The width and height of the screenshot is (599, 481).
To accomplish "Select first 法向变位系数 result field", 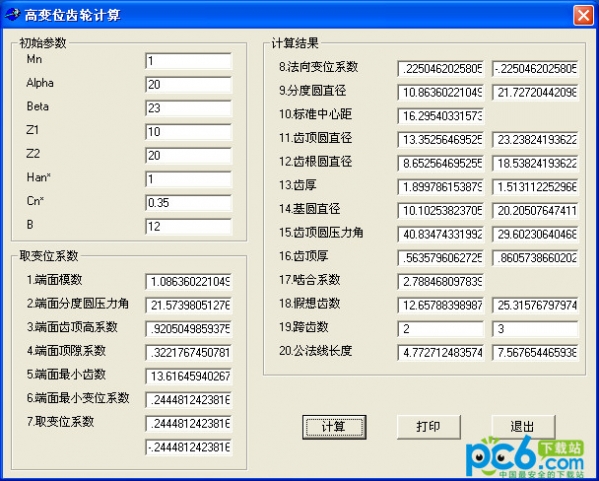I will pyautogui.click(x=440, y=69).
